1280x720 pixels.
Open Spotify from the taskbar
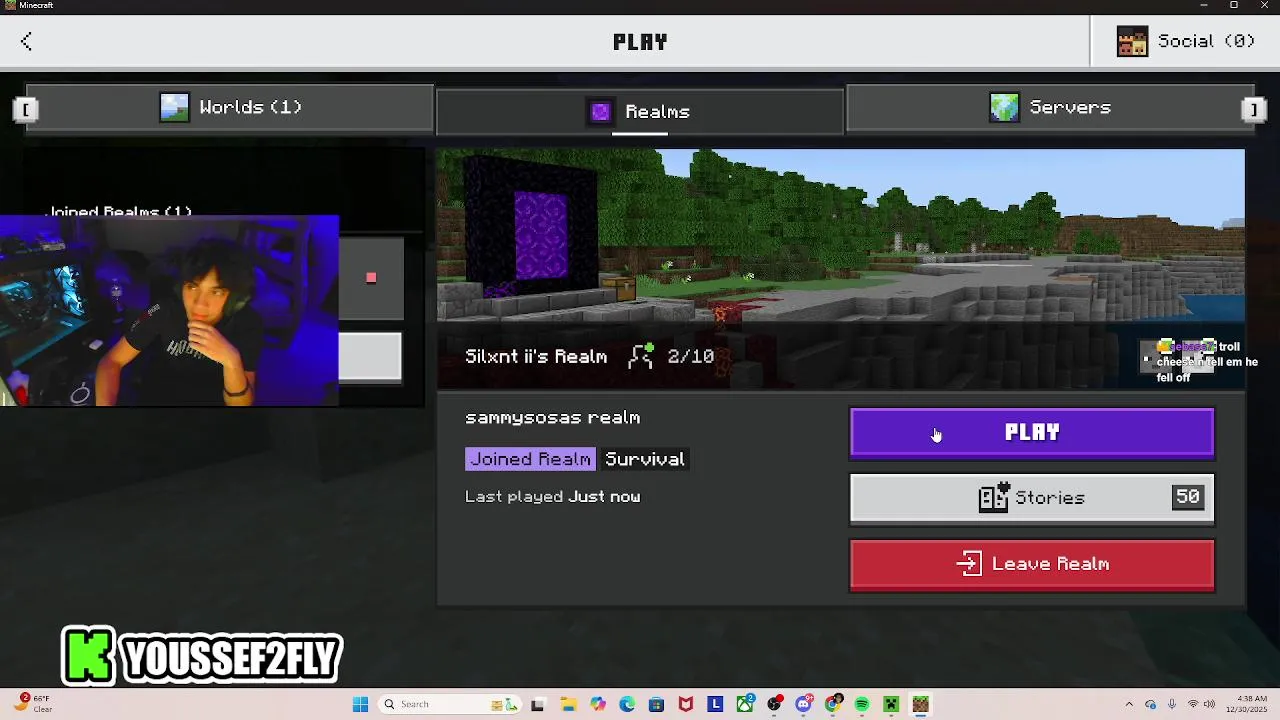click(862, 704)
